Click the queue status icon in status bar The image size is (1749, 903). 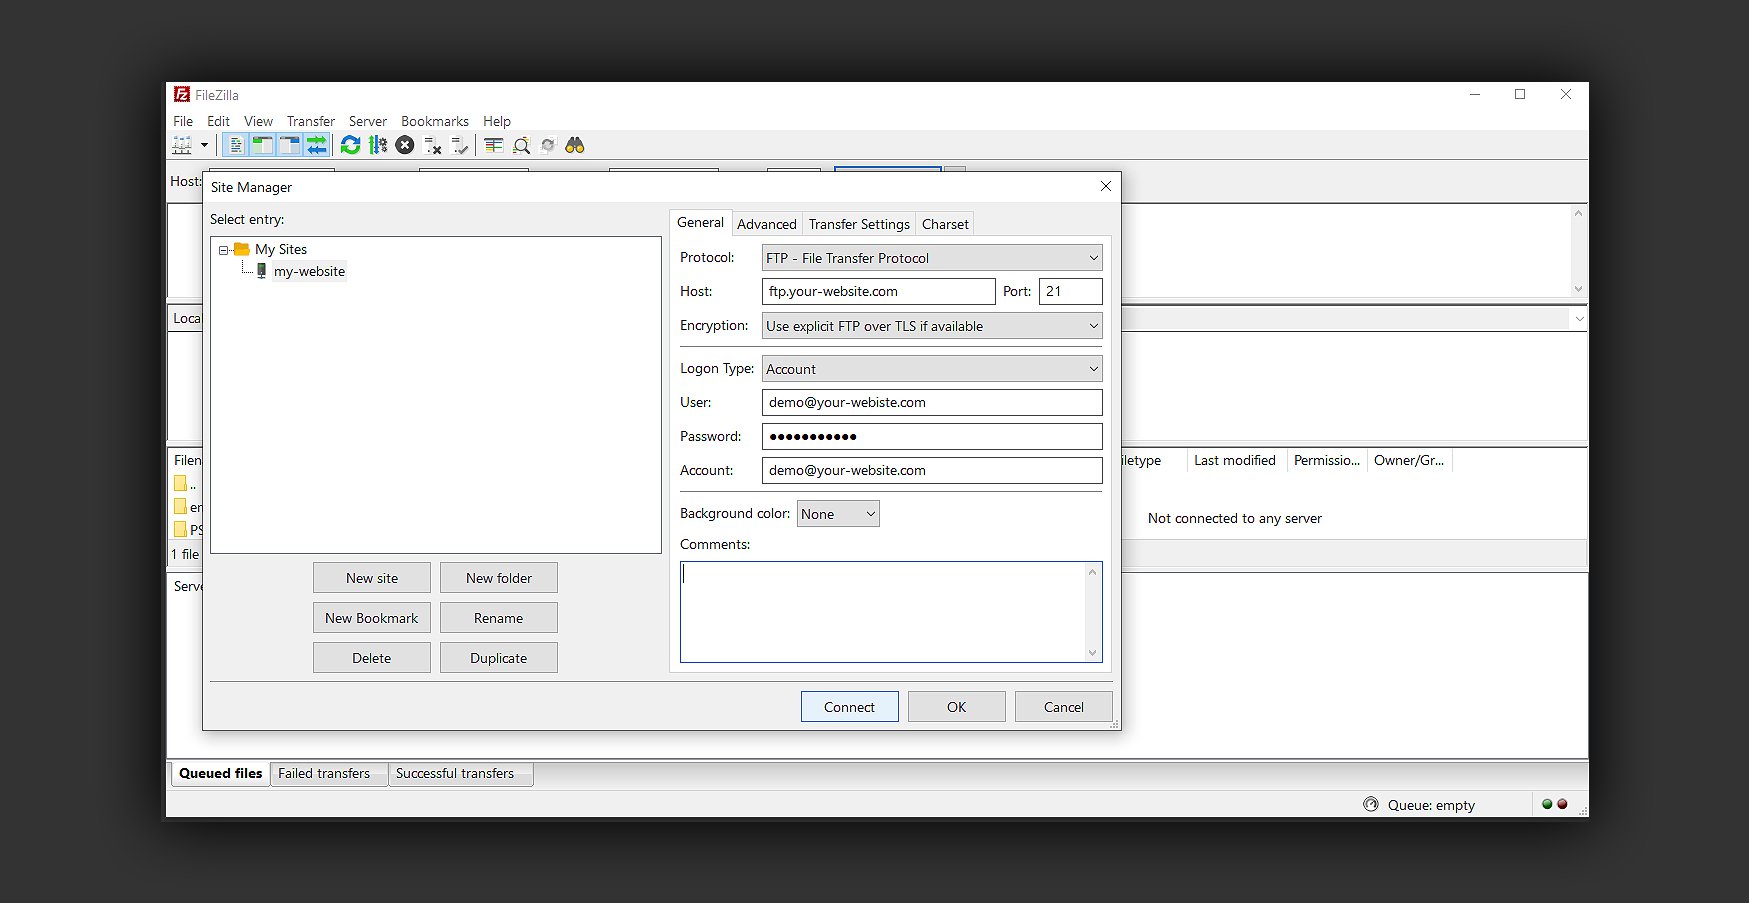1370,804
